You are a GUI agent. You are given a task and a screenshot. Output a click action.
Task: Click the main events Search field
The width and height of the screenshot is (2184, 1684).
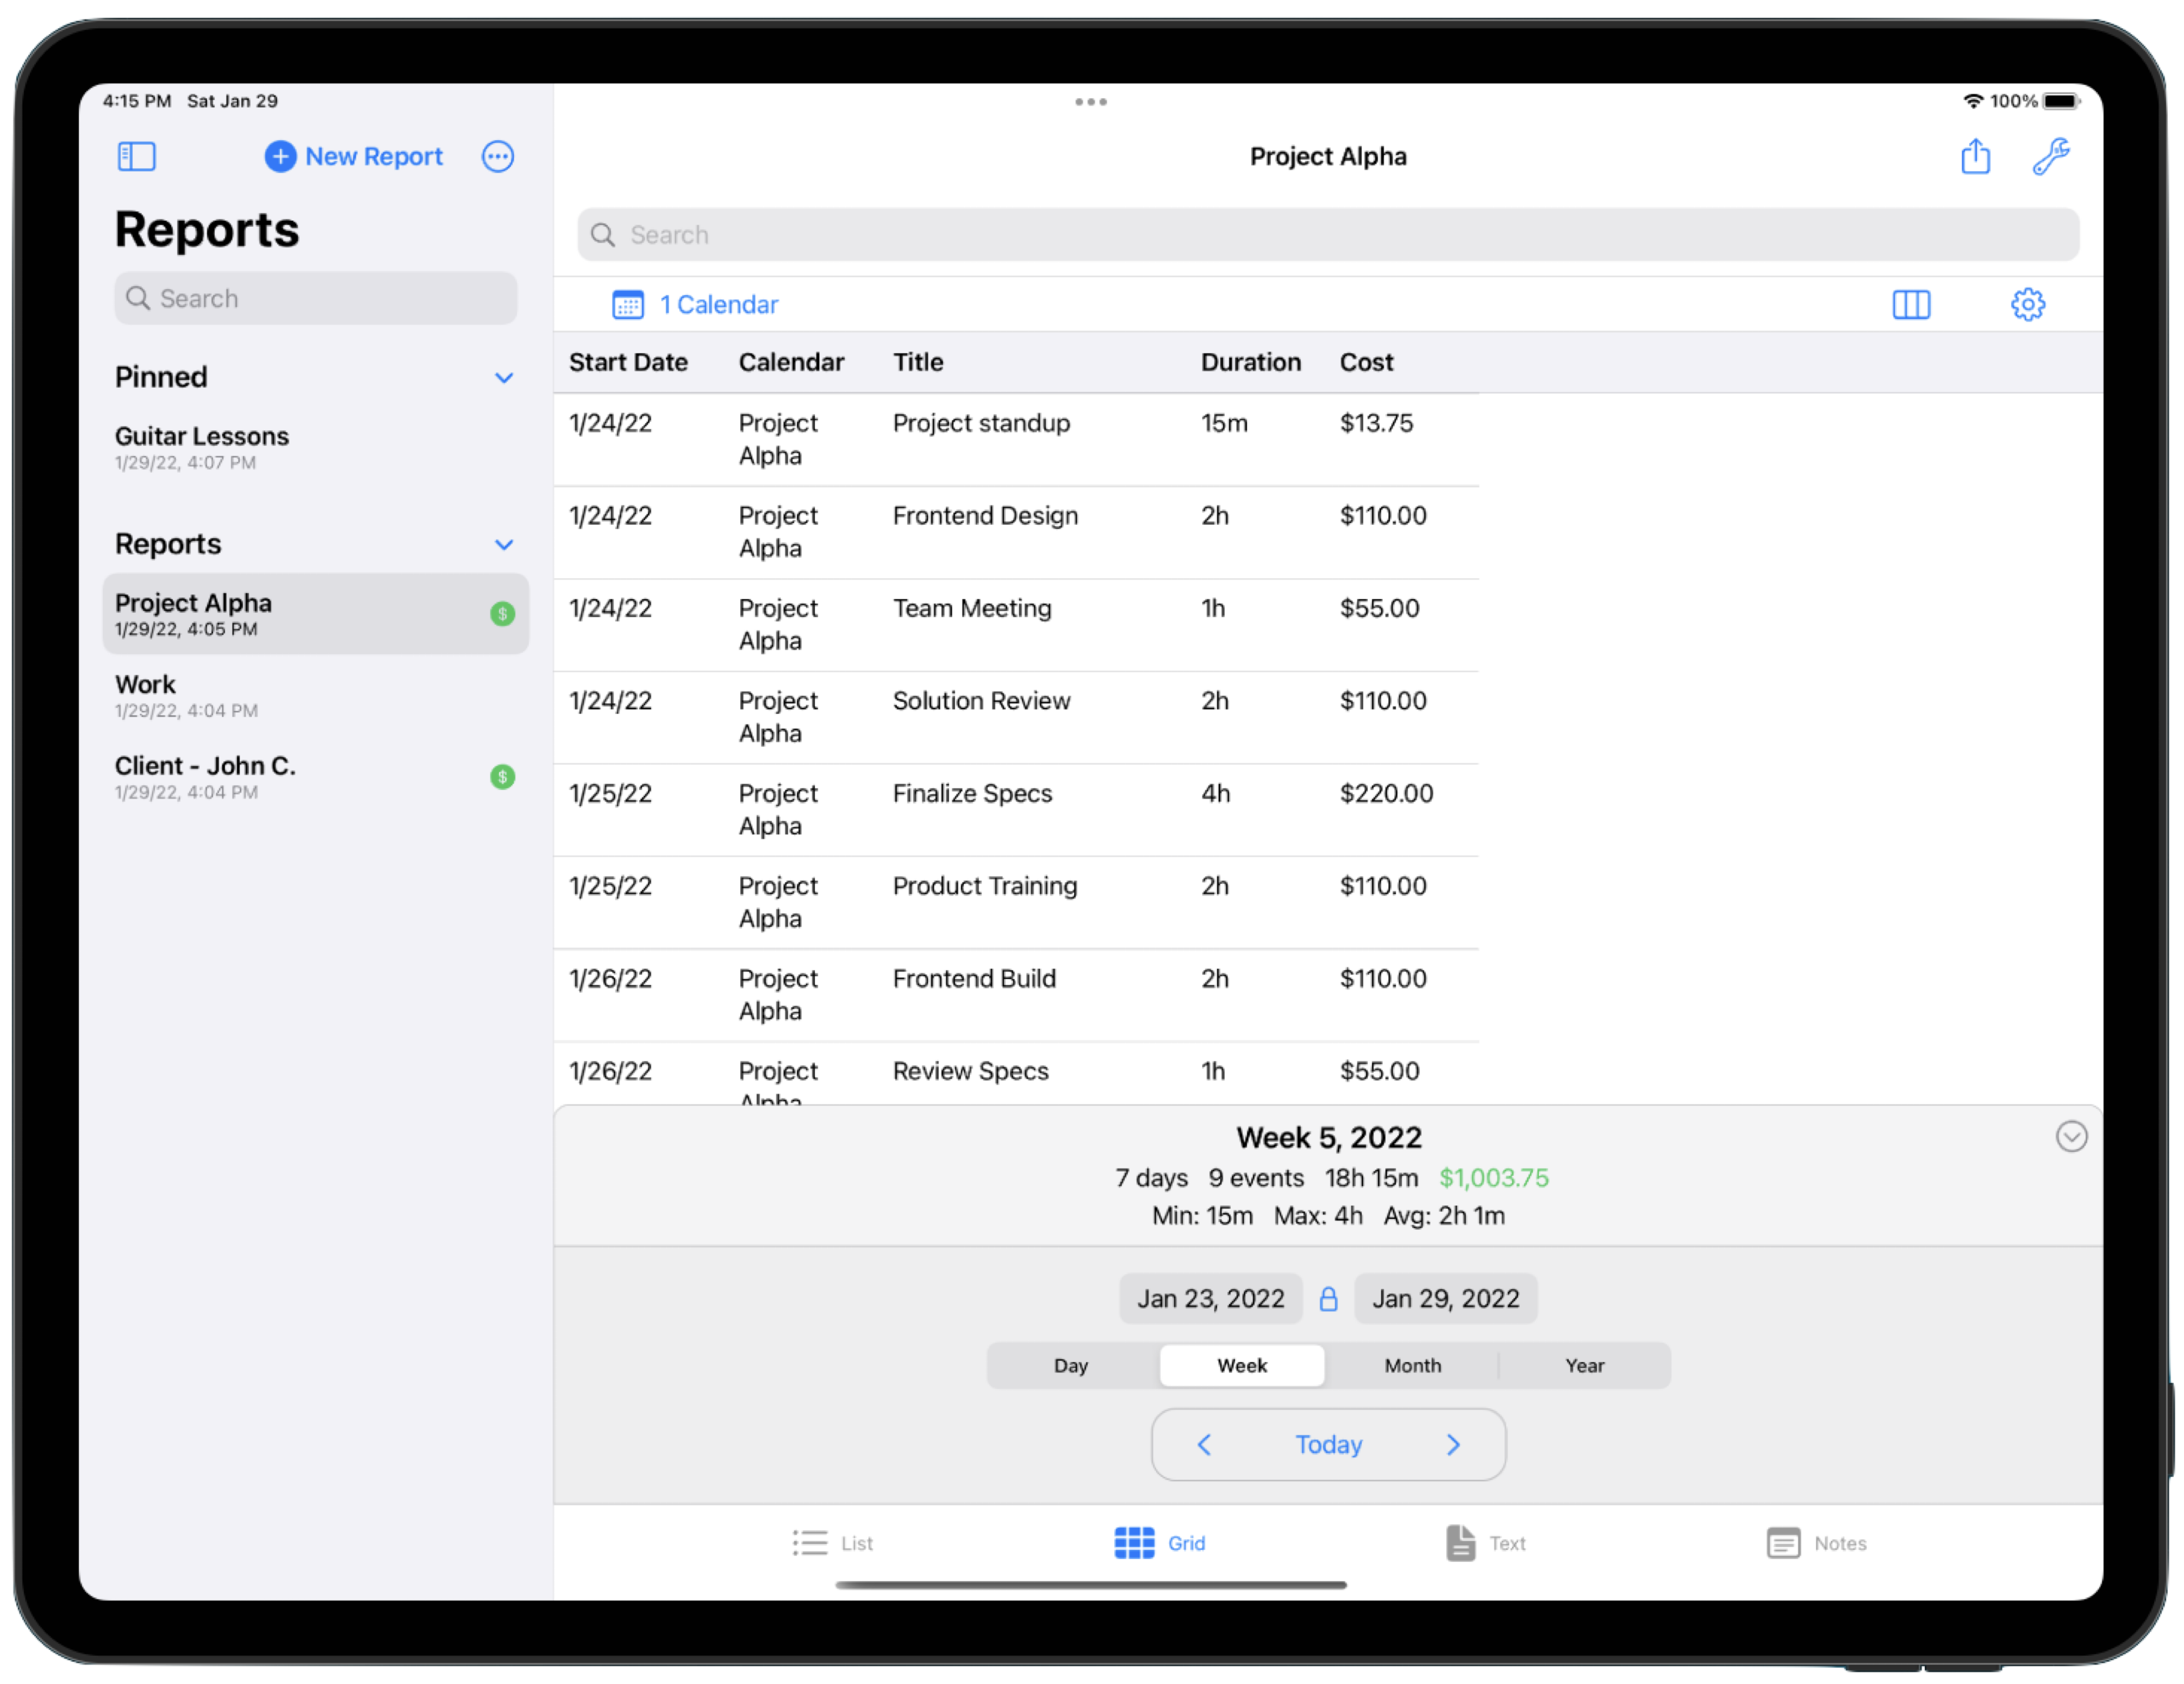click(1328, 235)
